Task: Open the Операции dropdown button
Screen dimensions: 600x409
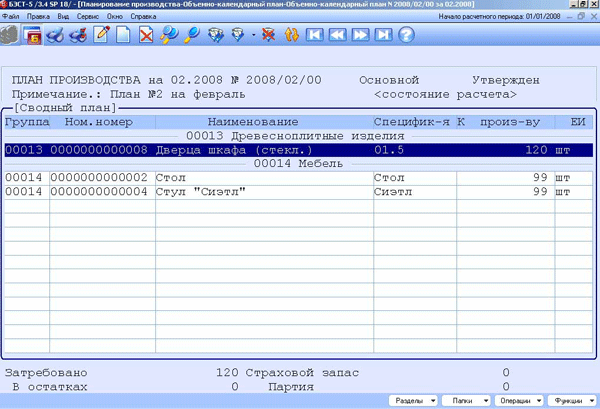Action: tap(519, 401)
